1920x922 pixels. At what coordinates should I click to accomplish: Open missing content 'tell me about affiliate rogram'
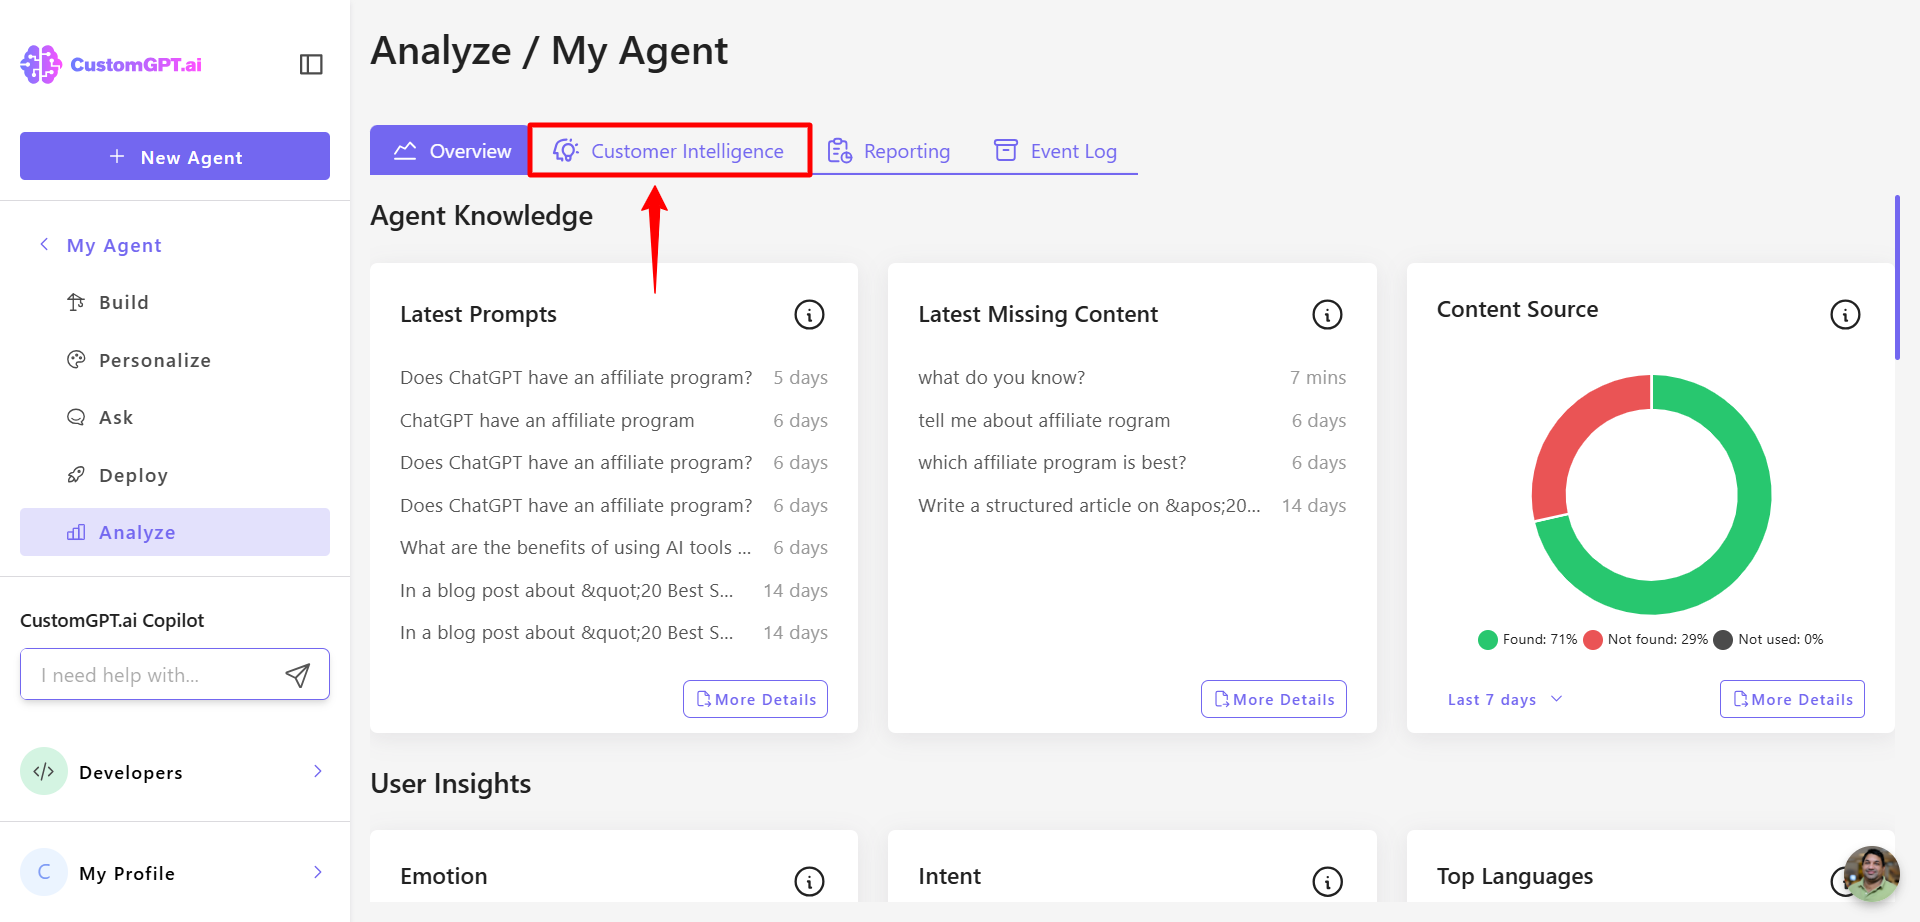(1044, 421)
